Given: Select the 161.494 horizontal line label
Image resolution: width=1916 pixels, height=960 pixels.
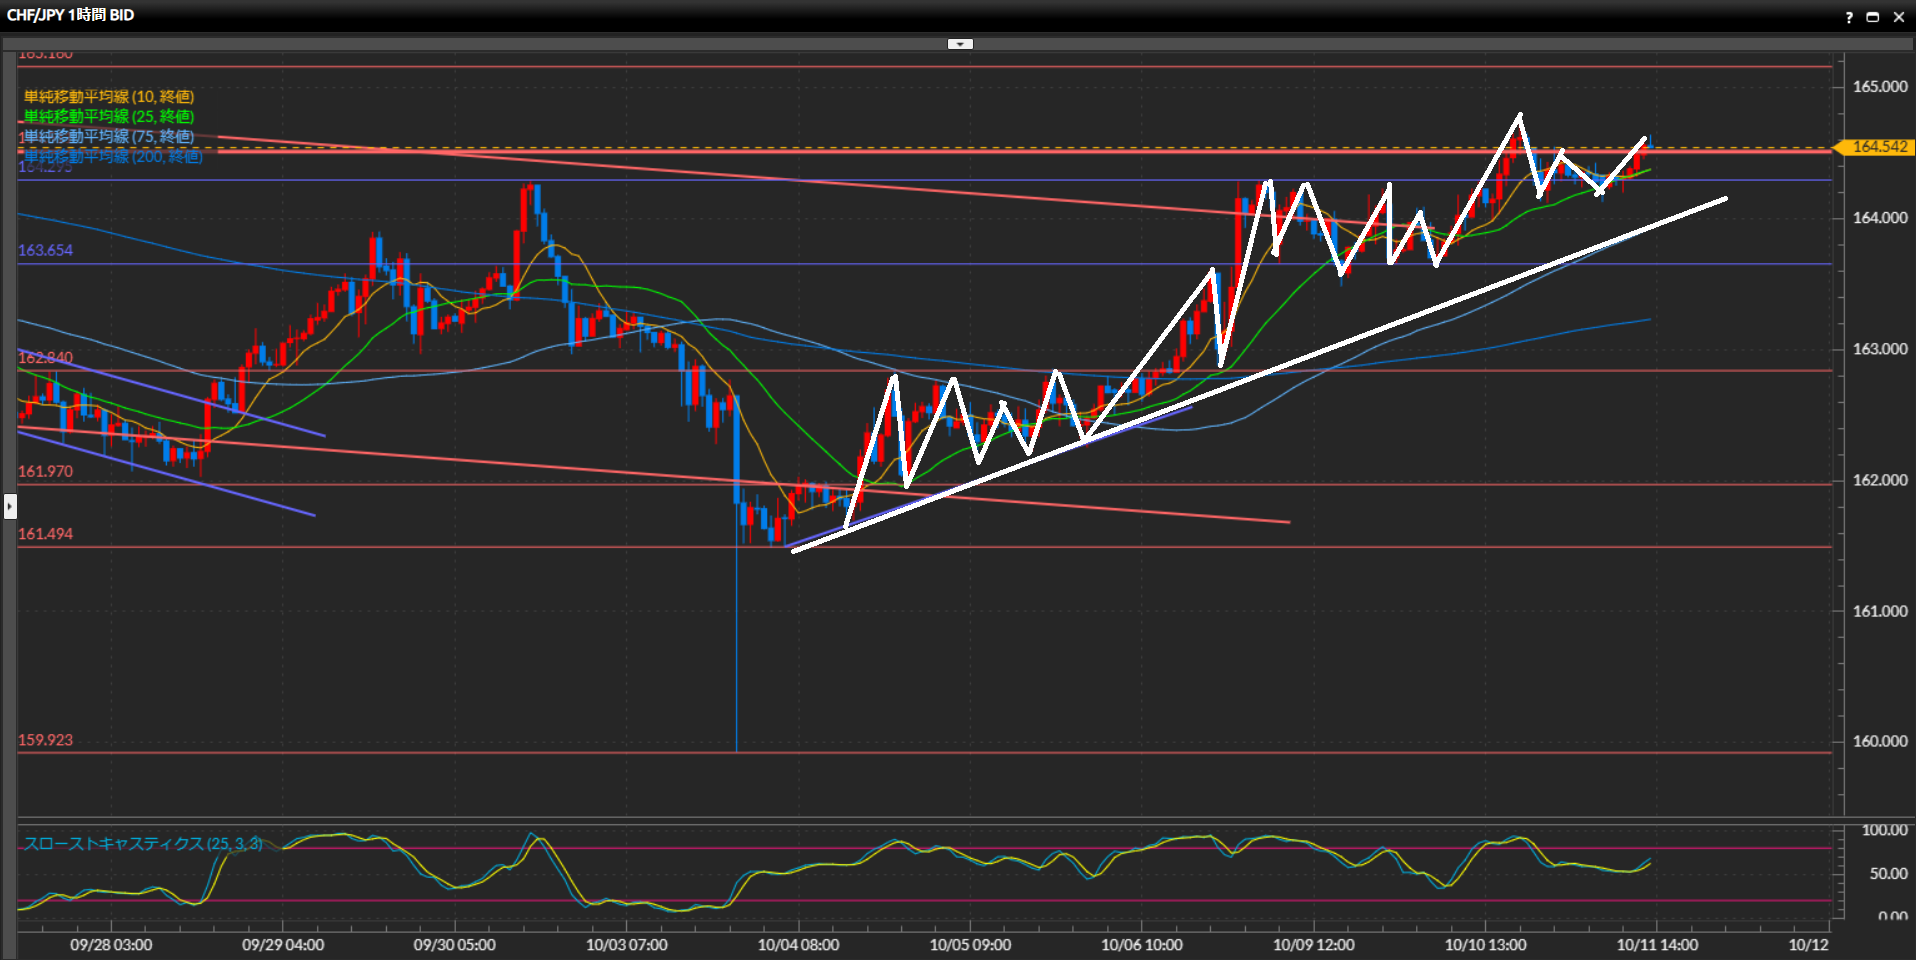Looking at the screenshot, I should [45, 534].
